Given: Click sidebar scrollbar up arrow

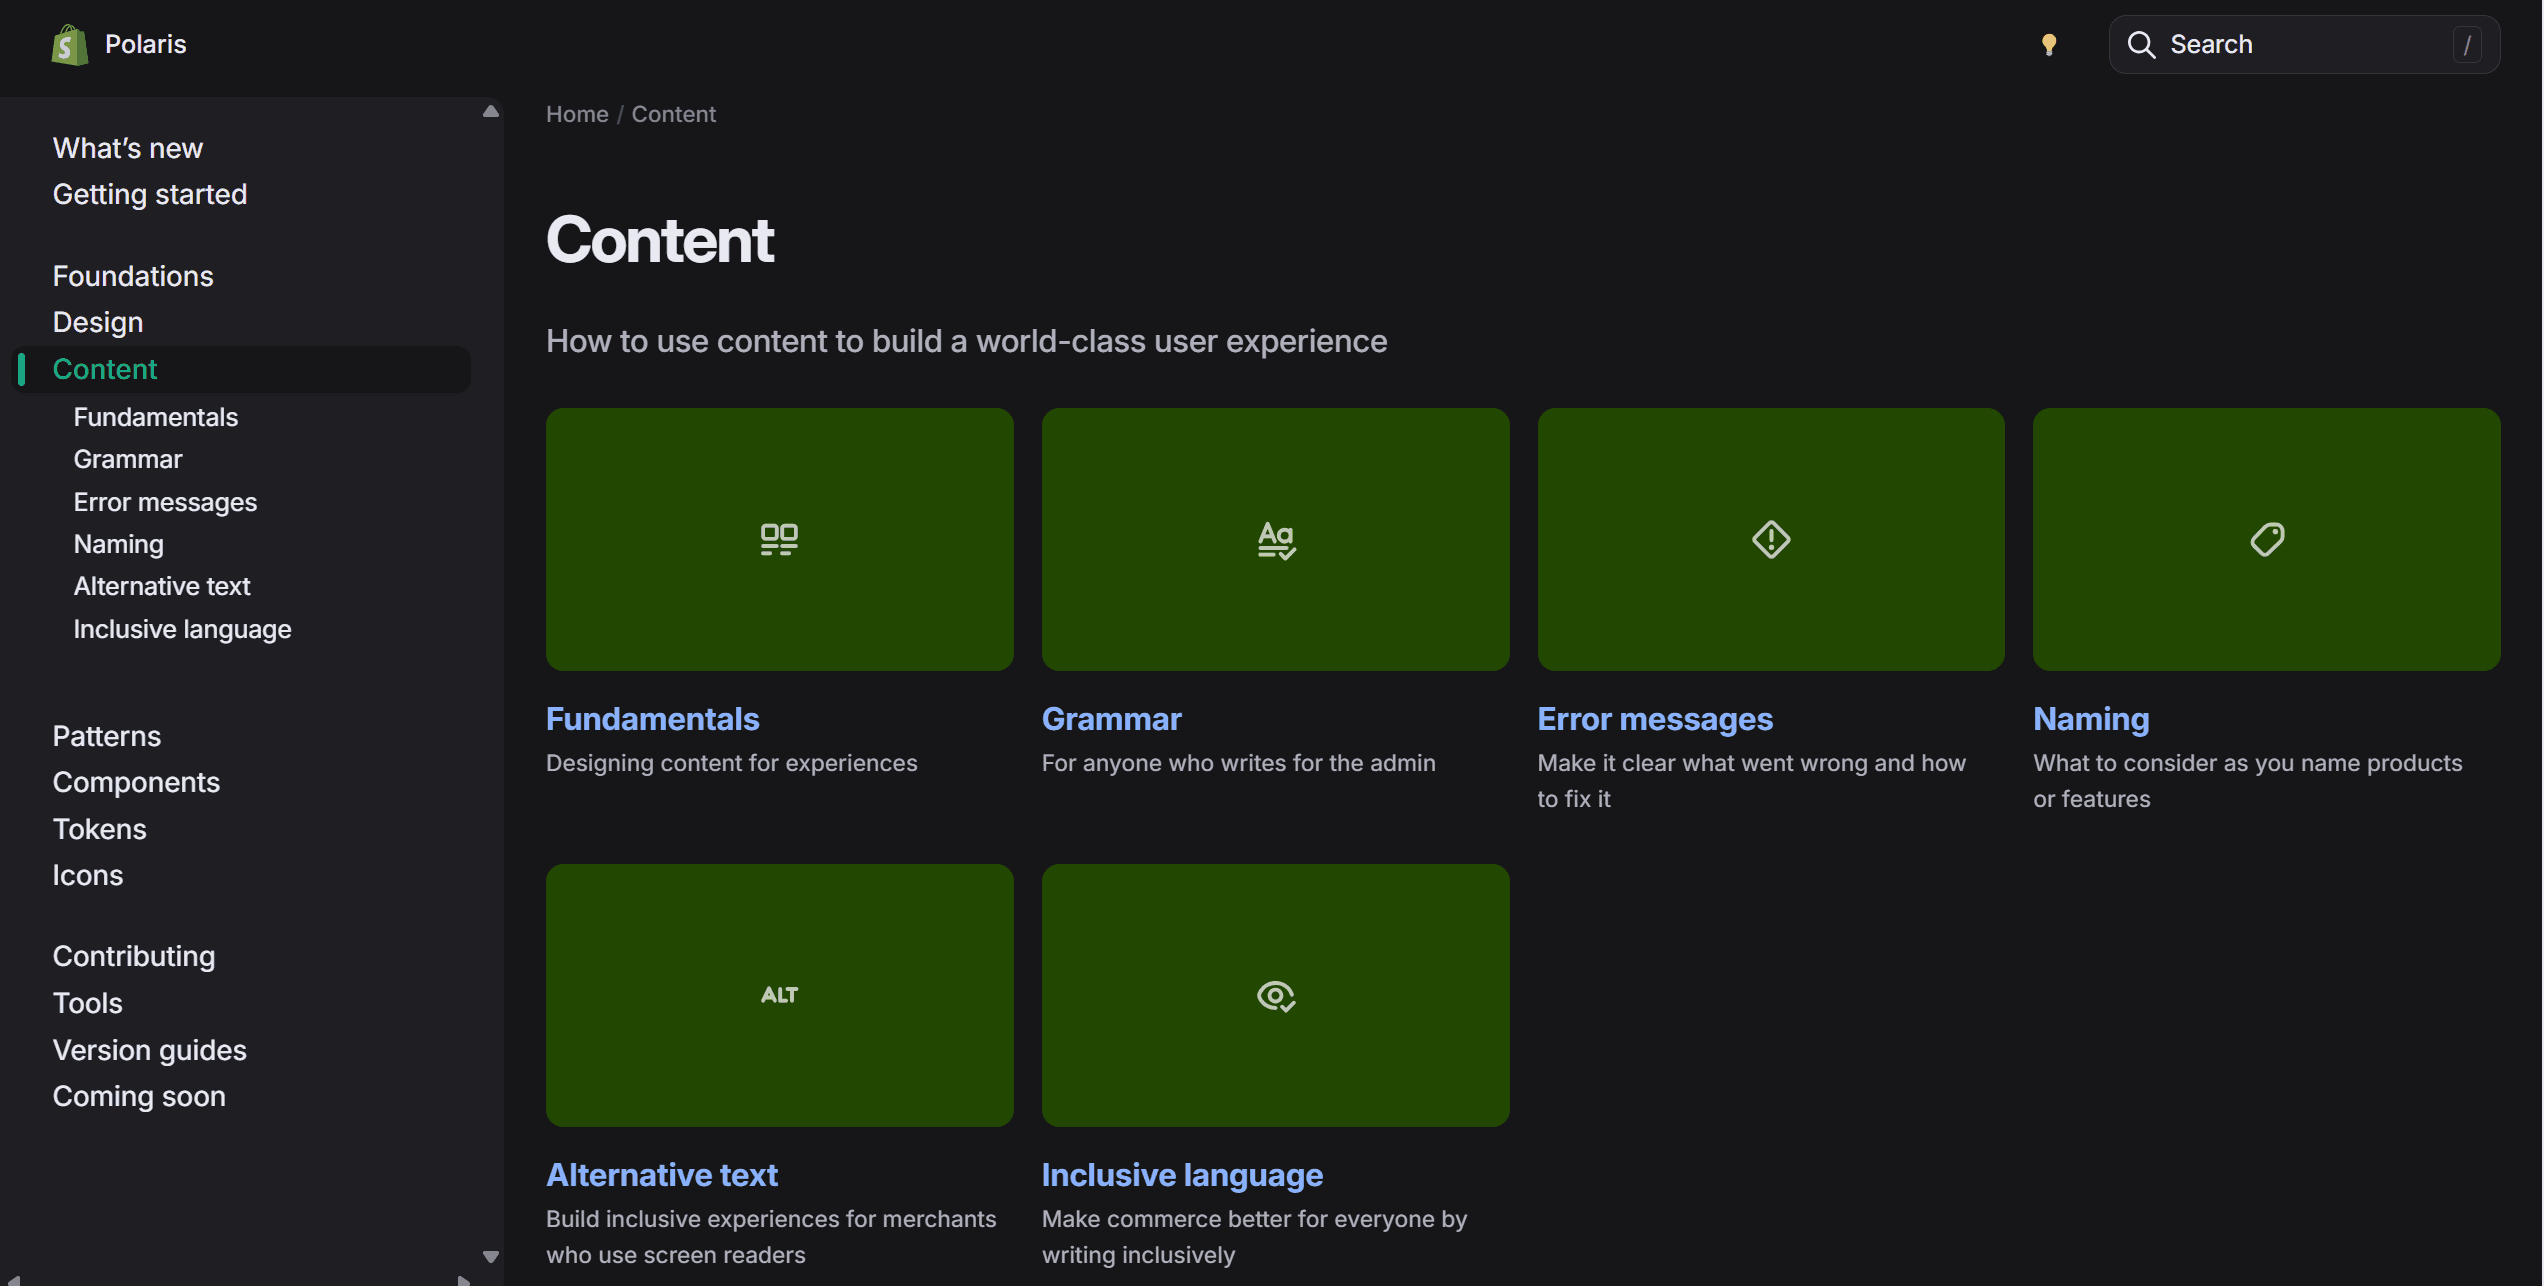Looking at the screenshot, I should point(491,111).
